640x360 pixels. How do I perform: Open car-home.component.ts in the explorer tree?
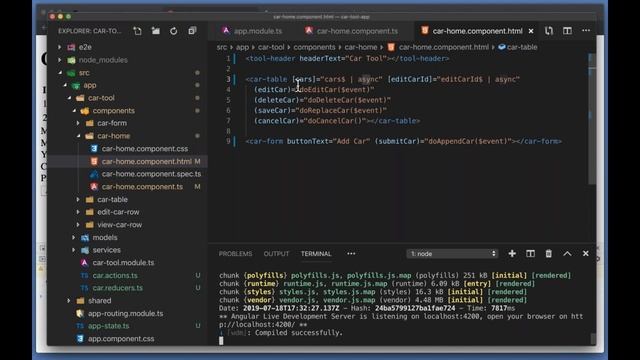click(142, 187)
